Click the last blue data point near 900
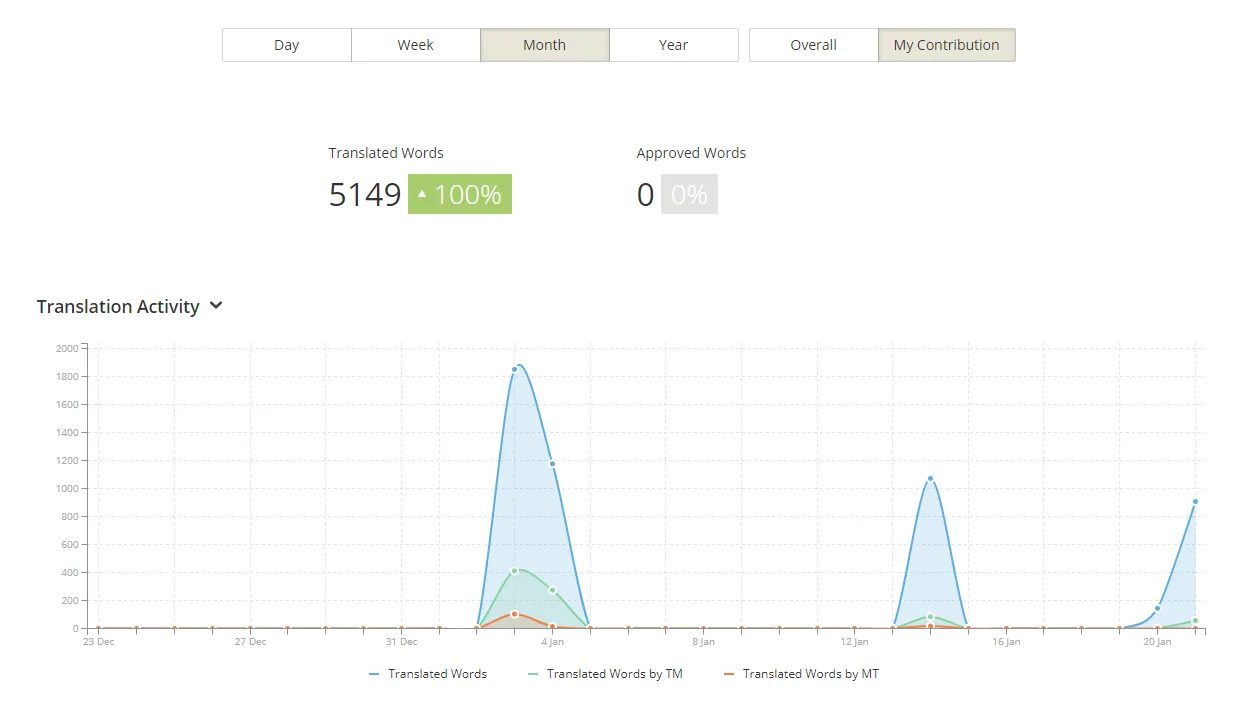Screen dimensions: 1260x715 (1195, 502)
